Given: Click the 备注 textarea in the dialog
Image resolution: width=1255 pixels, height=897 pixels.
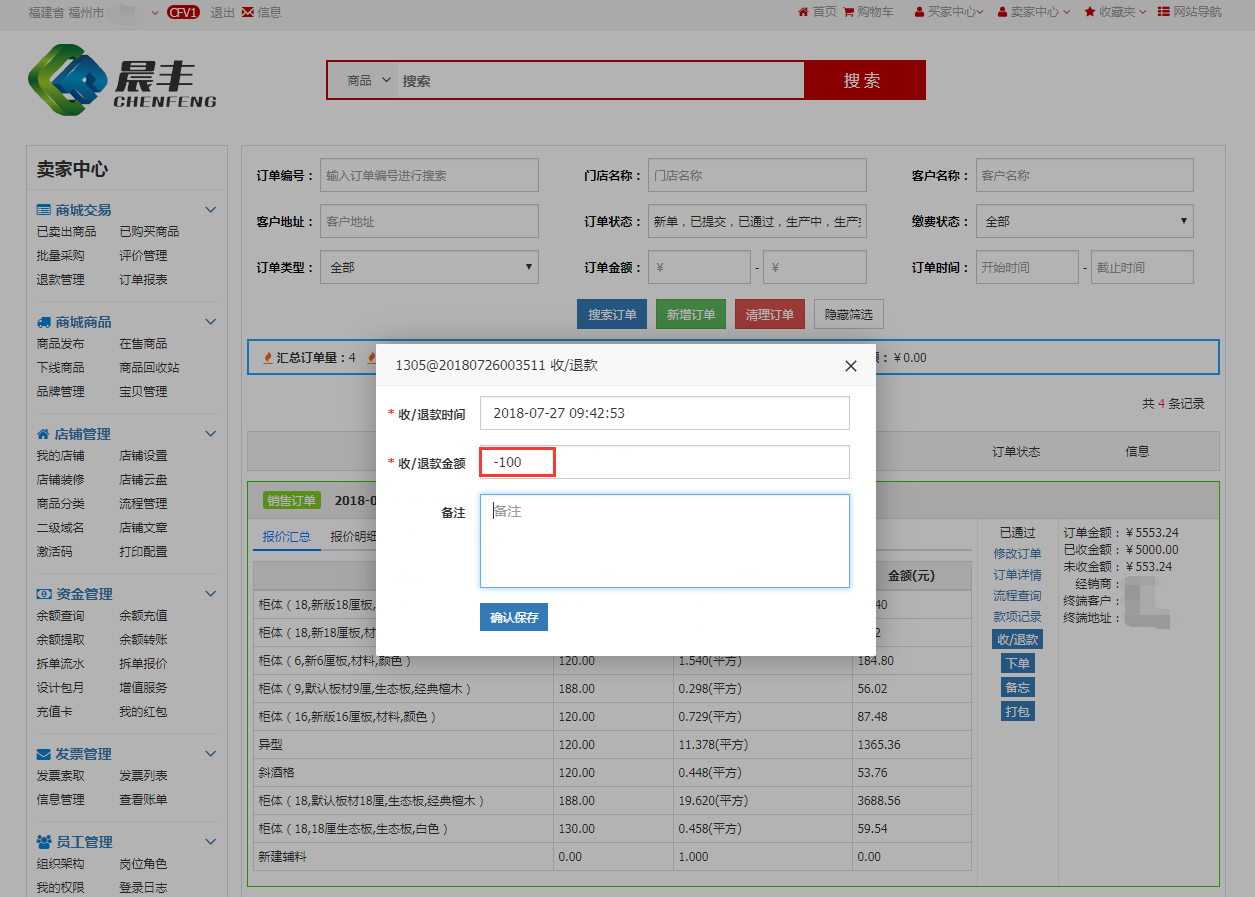Looking at the screenshot, I should click(x=664, y=540).
